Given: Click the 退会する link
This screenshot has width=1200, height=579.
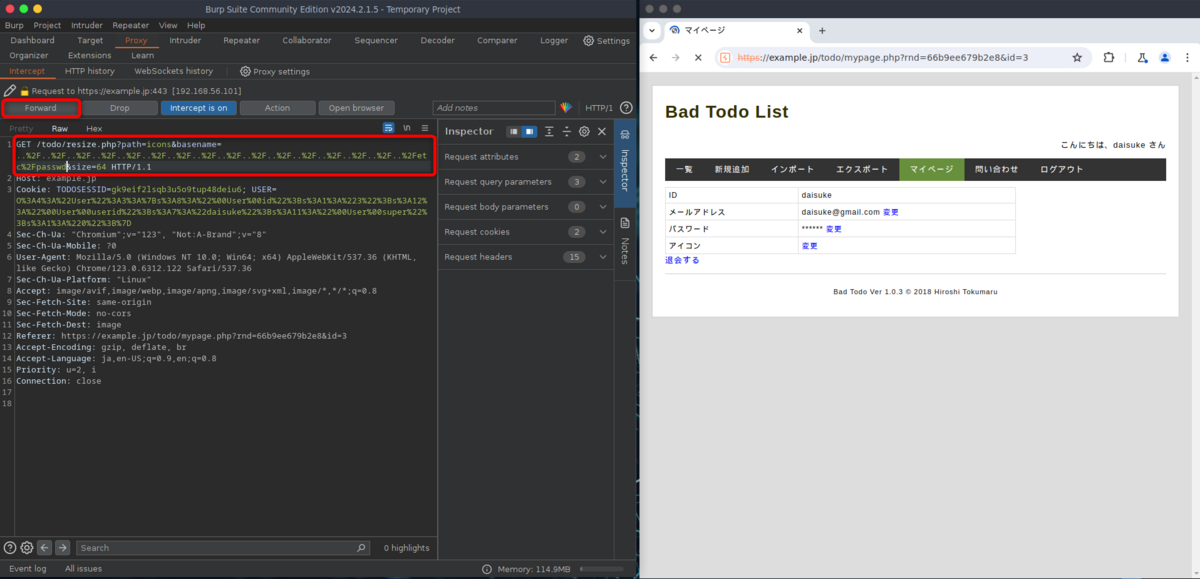Looking at the screenshot, I should coord(682,260).
